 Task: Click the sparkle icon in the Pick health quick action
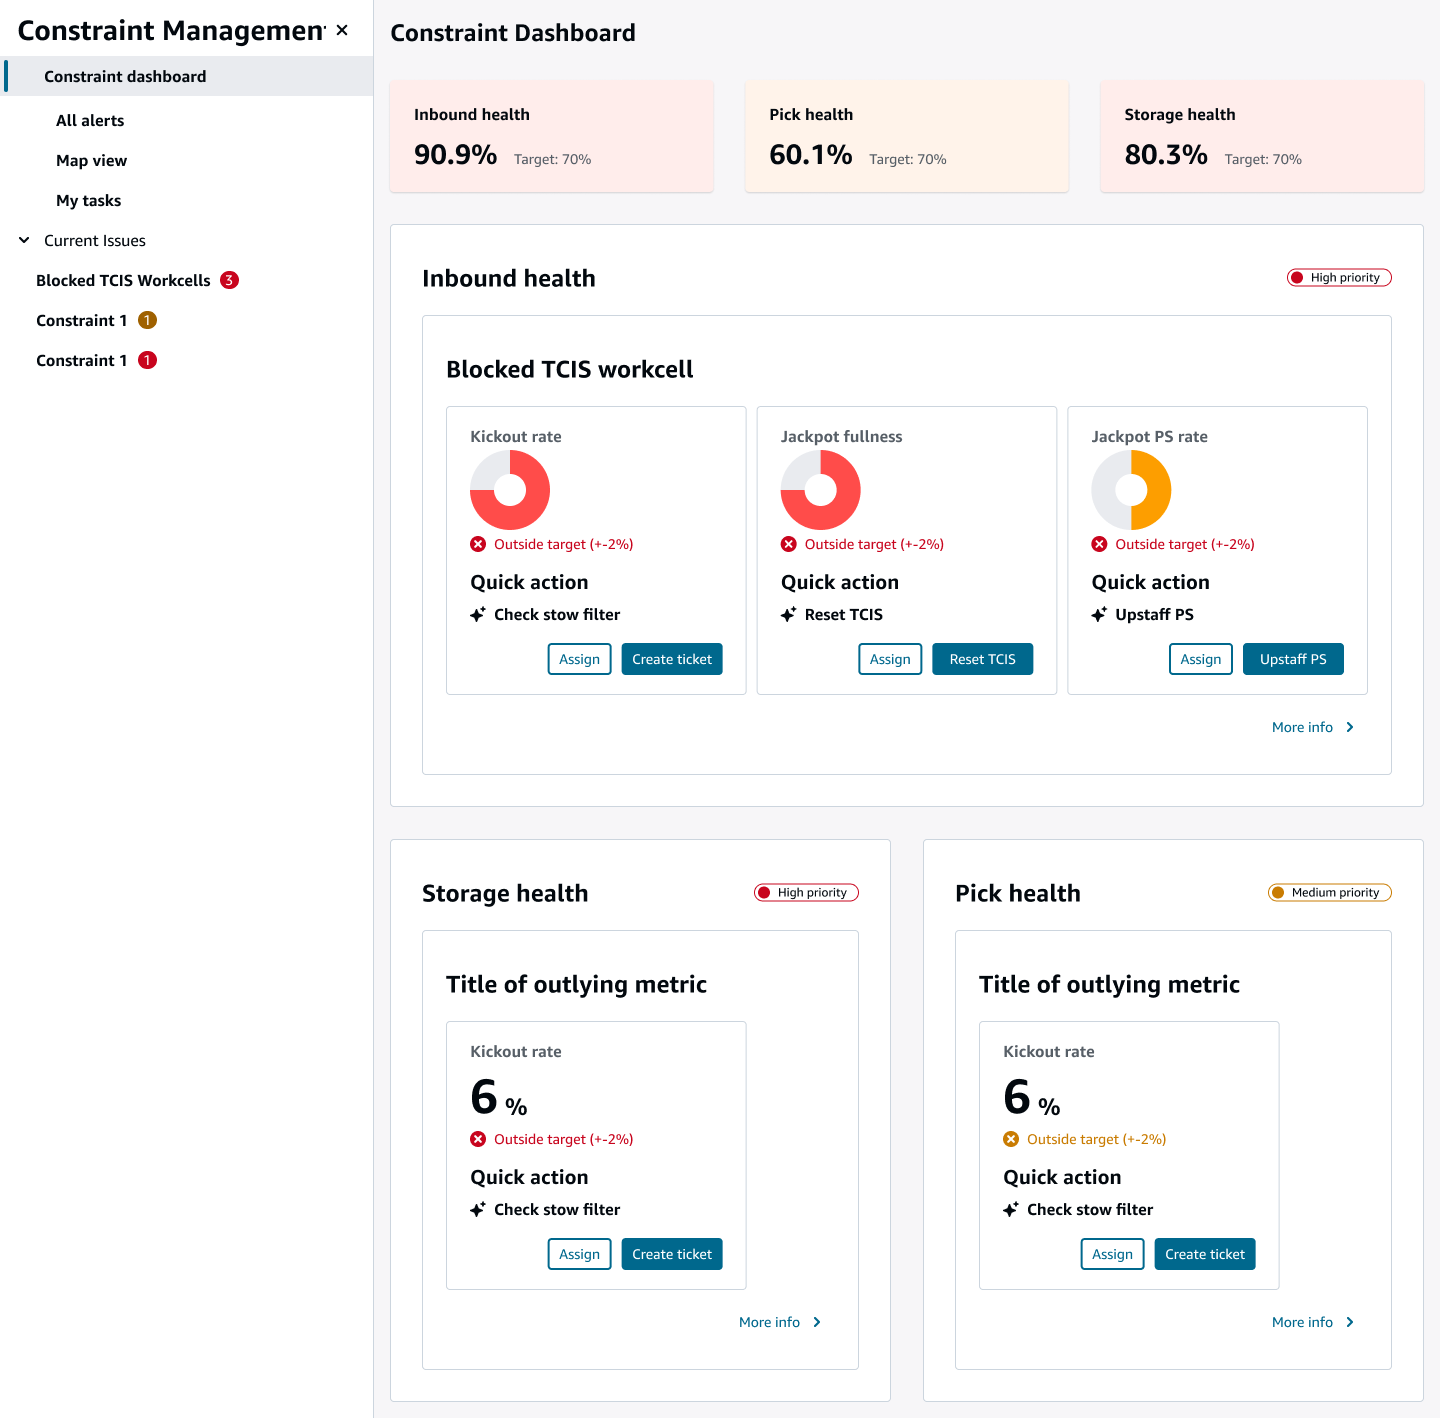click(1011, 1209)
